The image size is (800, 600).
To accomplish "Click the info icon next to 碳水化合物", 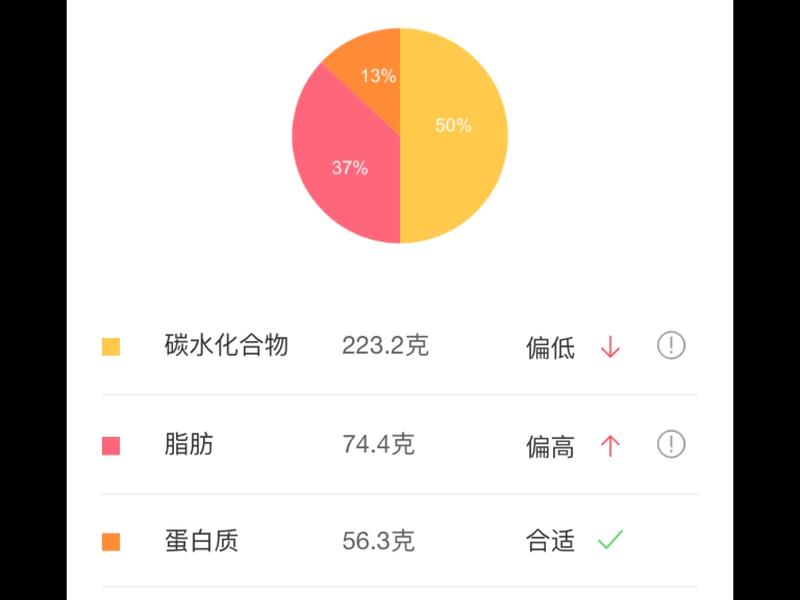I will pyautogui.click(x=672, y=345).
